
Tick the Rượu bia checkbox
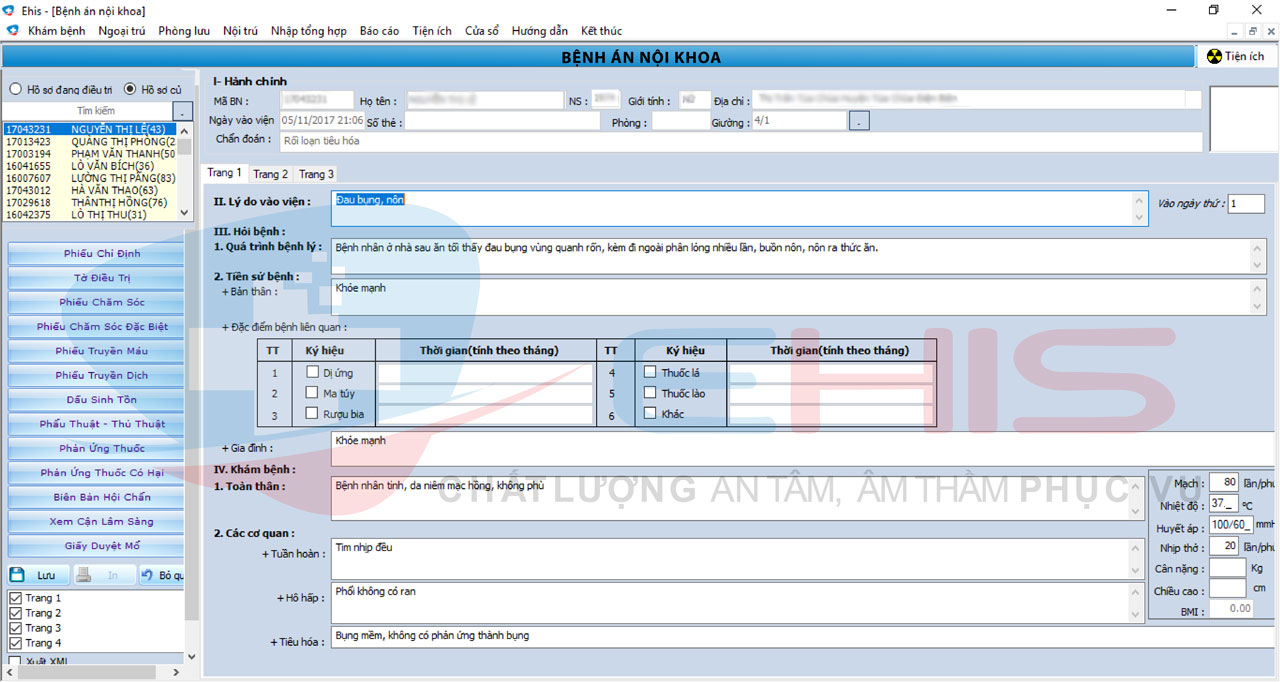tap(313, 412)
